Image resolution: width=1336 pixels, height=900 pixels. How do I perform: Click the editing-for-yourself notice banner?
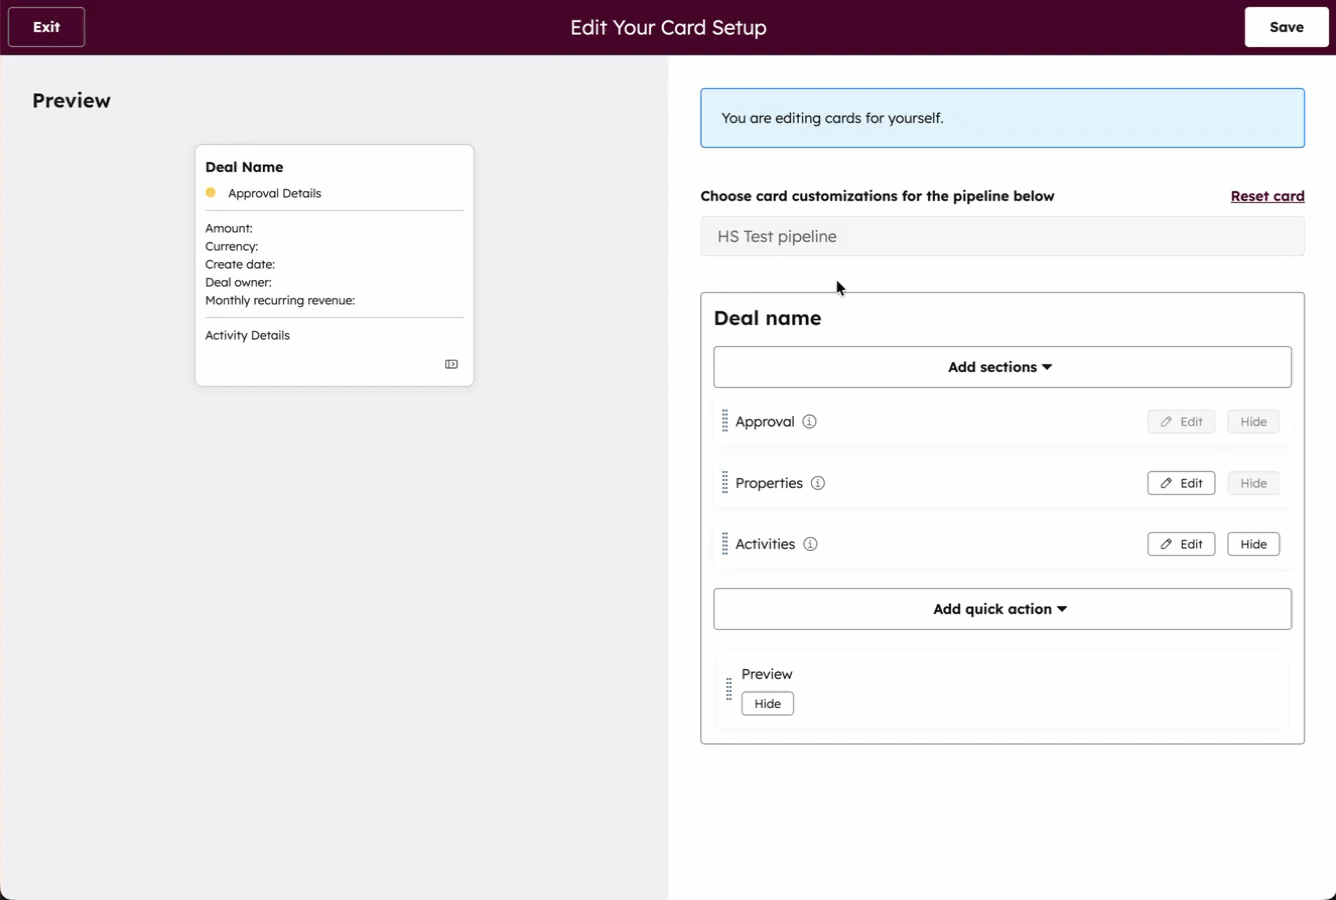(x=1001, y=117)
